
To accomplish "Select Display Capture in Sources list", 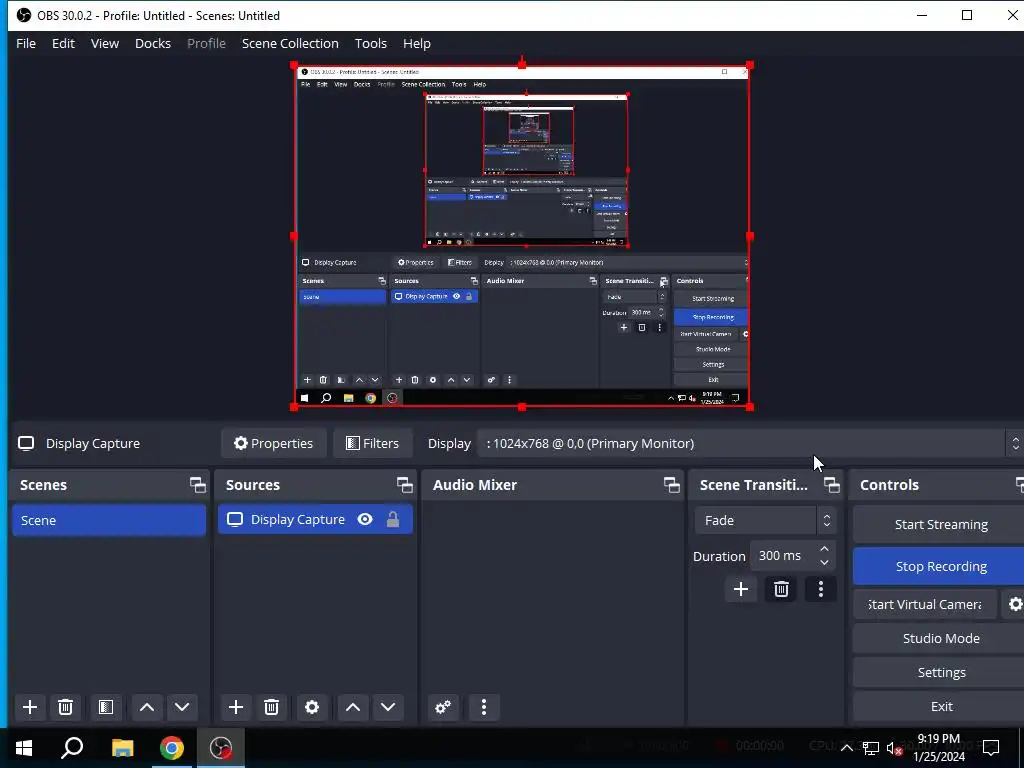I will [x=315, y=519].
